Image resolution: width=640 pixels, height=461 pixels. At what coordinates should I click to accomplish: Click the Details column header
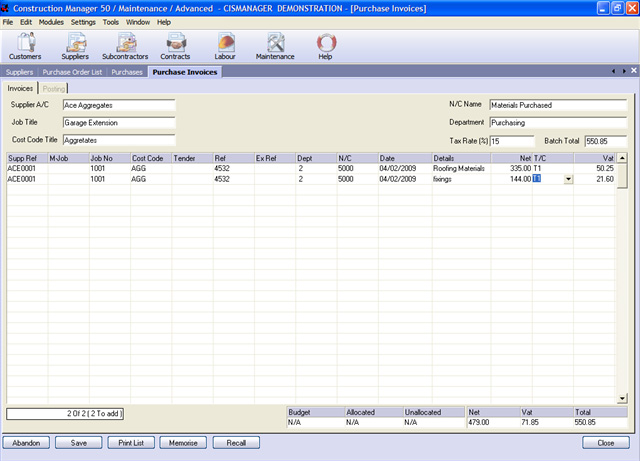coord(461,158)
